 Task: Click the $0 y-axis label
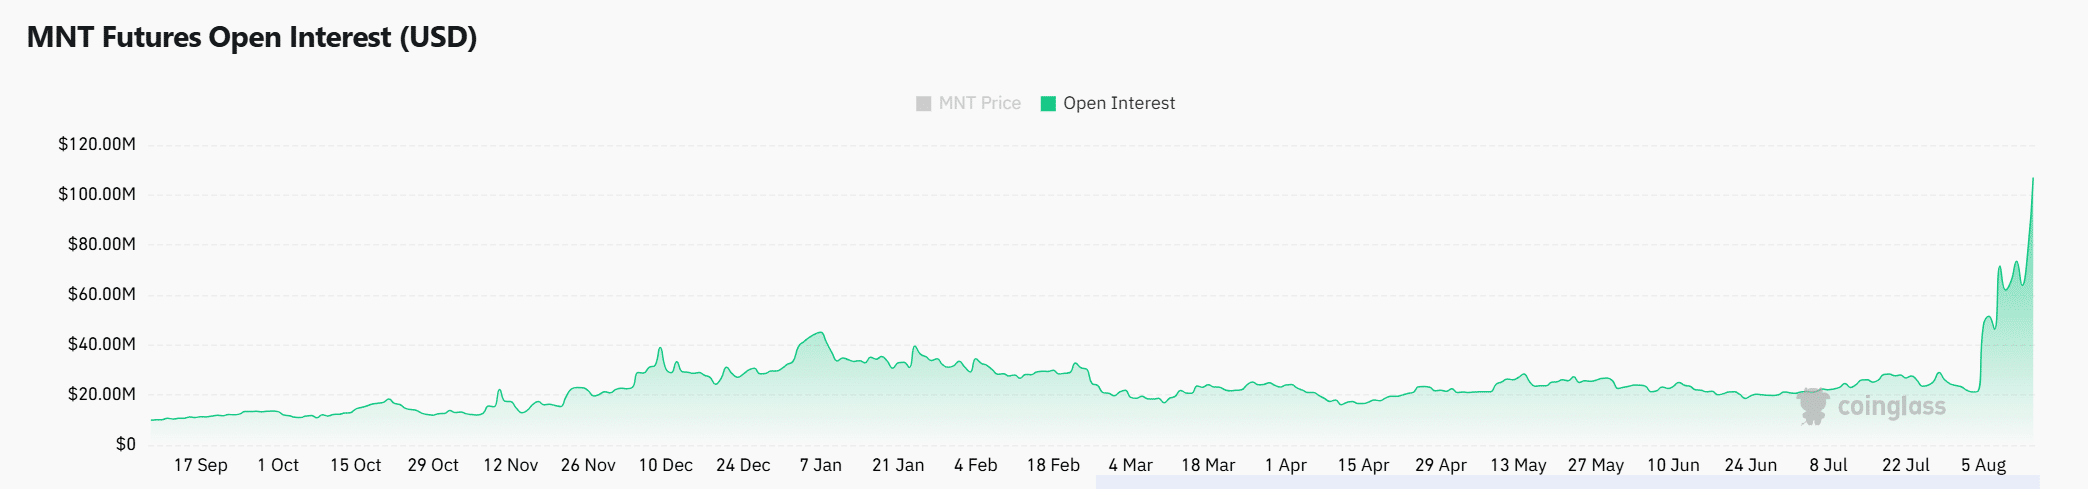point(125,444)
